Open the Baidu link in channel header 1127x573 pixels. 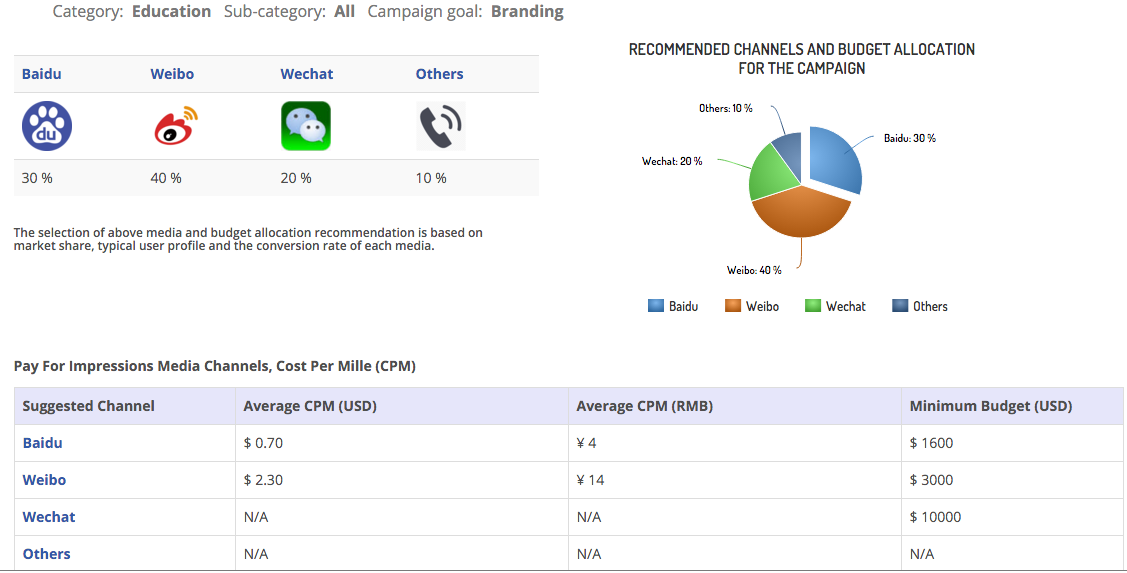click(42, 74)
